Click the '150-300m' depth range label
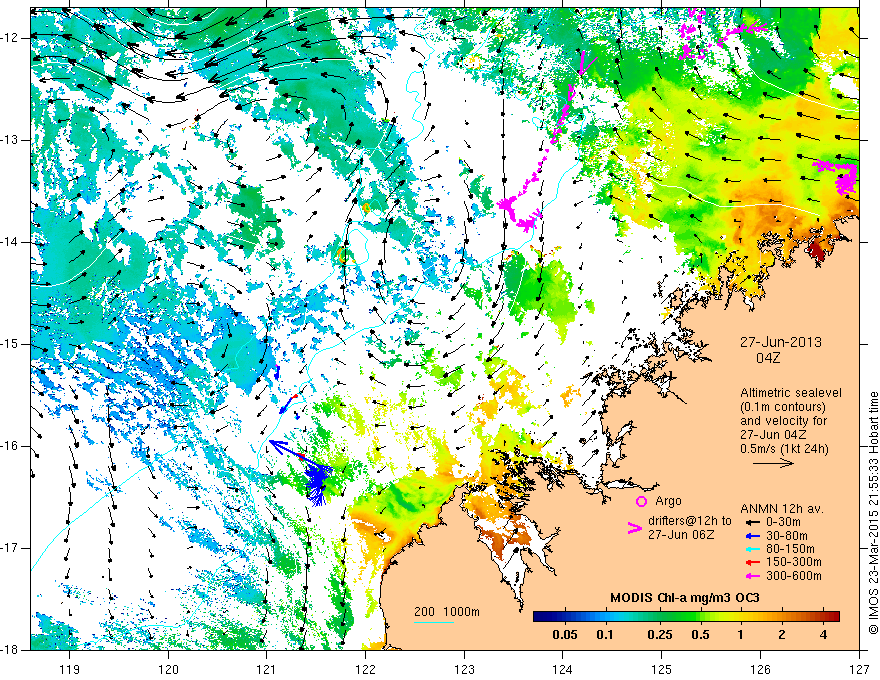The width and height of the screenshot is (880, 680). click(x=794, y=563)
